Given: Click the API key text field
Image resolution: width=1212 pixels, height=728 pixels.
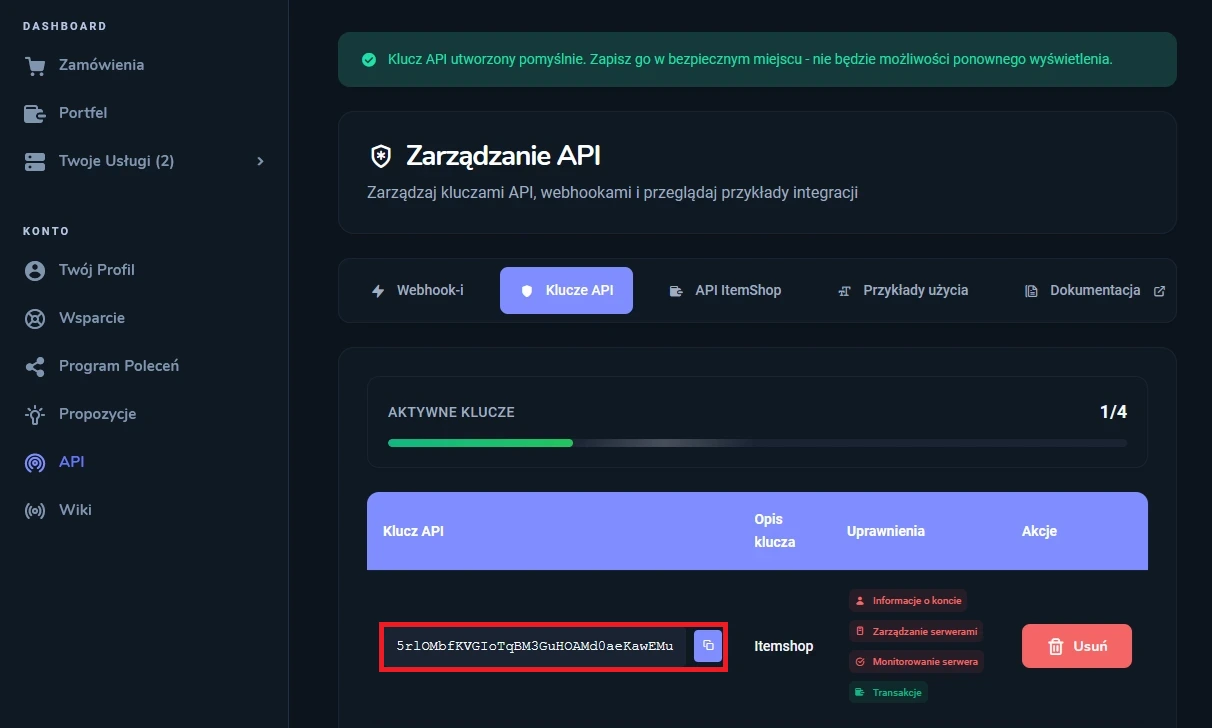Looking at the screenshot, I should click(535, 646).
